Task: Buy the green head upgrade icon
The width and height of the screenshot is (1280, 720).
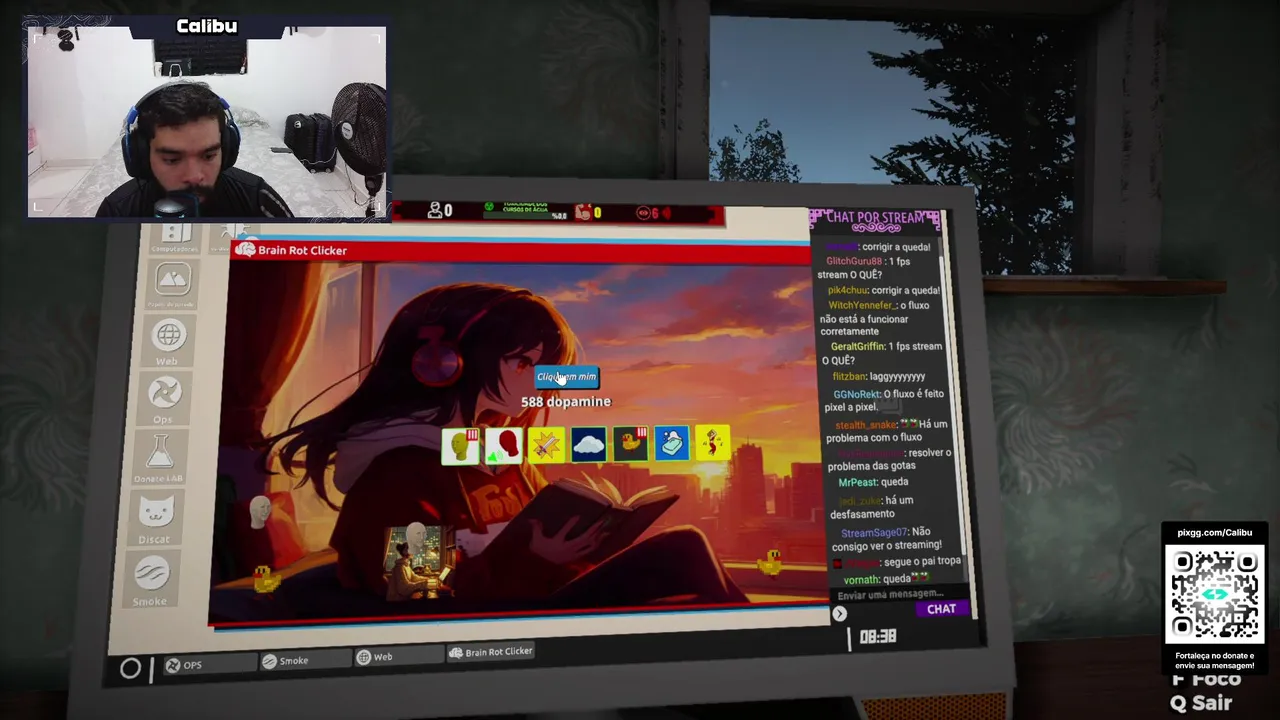Action: pos(461,445)
